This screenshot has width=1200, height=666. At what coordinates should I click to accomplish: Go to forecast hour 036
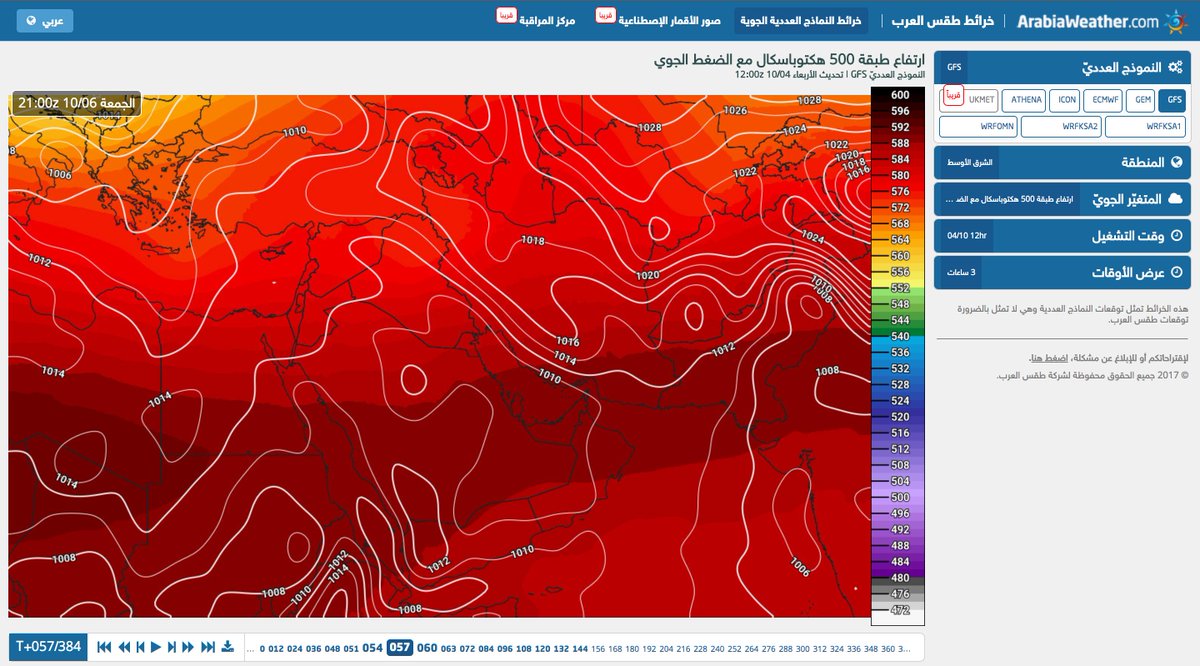[314, 648]
